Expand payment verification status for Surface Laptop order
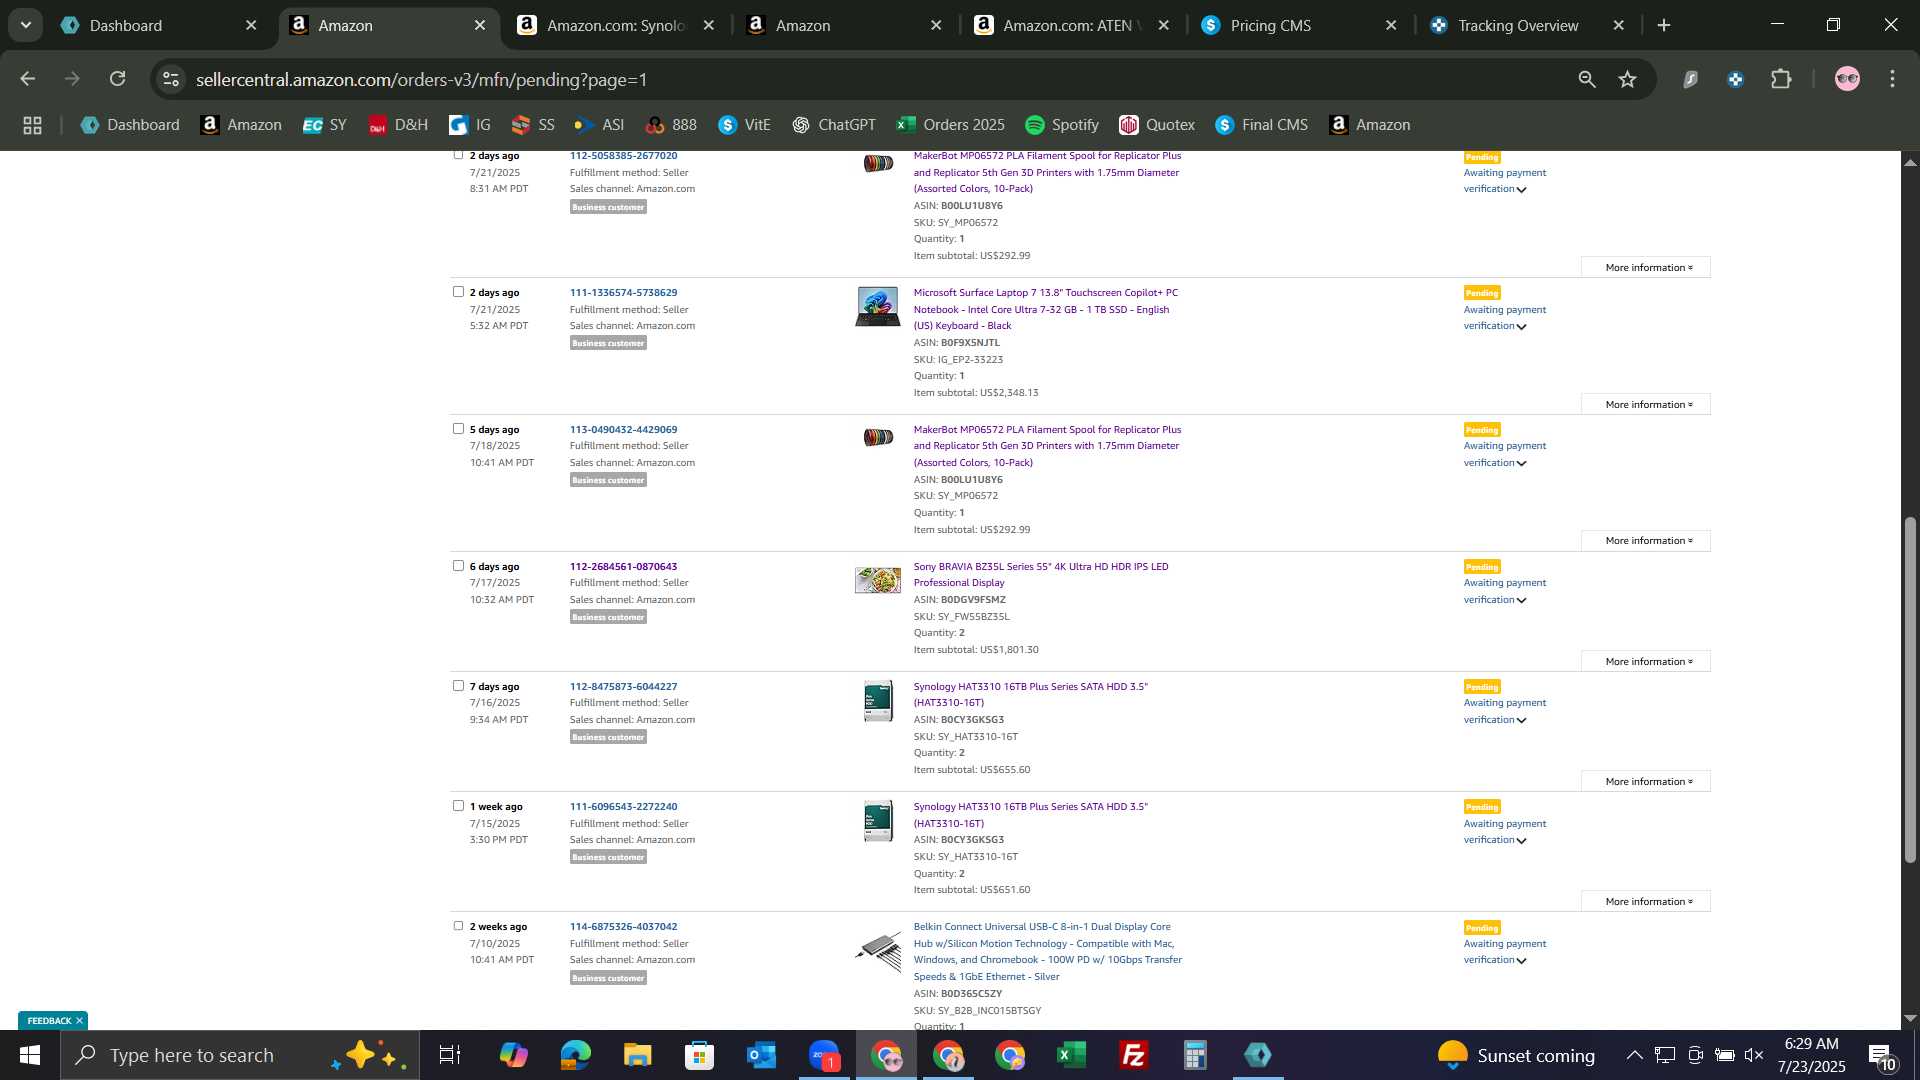This screenshot has height=1080, width=1920. coord(1522,326)
